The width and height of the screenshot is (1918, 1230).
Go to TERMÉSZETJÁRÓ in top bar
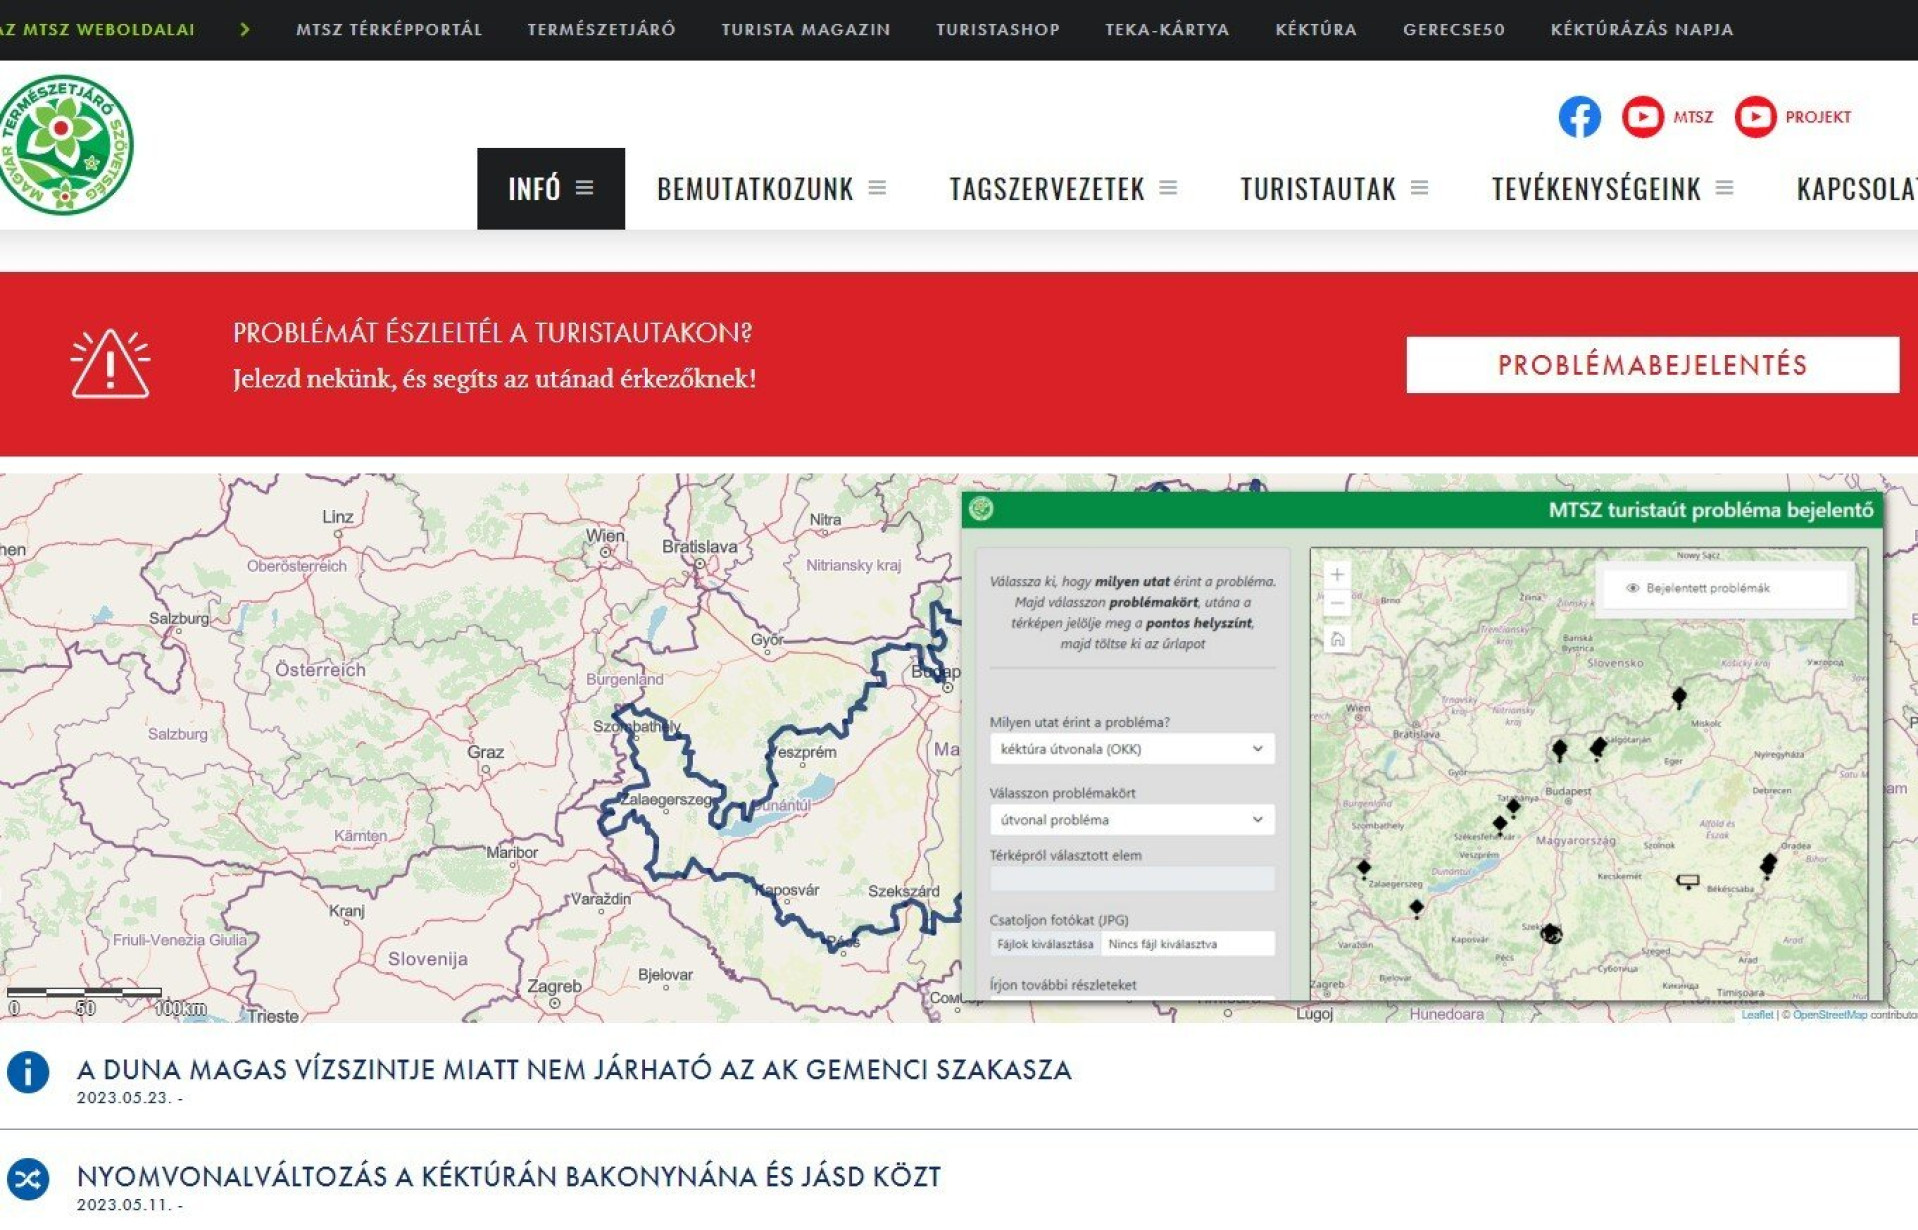pyautogui.click(x=601, y=30)
